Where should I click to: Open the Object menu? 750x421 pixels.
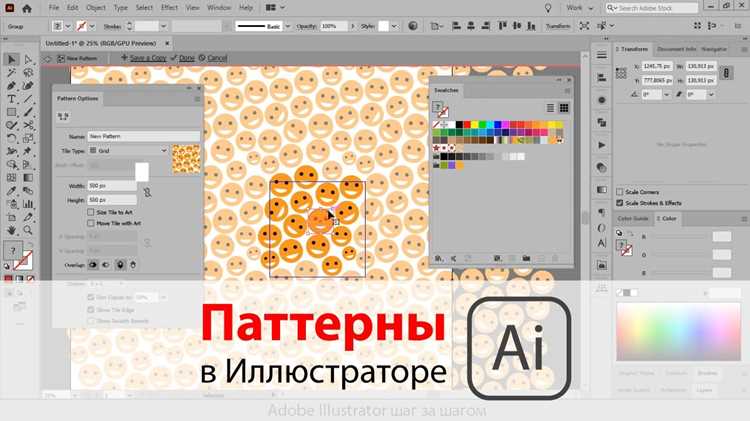96,8
